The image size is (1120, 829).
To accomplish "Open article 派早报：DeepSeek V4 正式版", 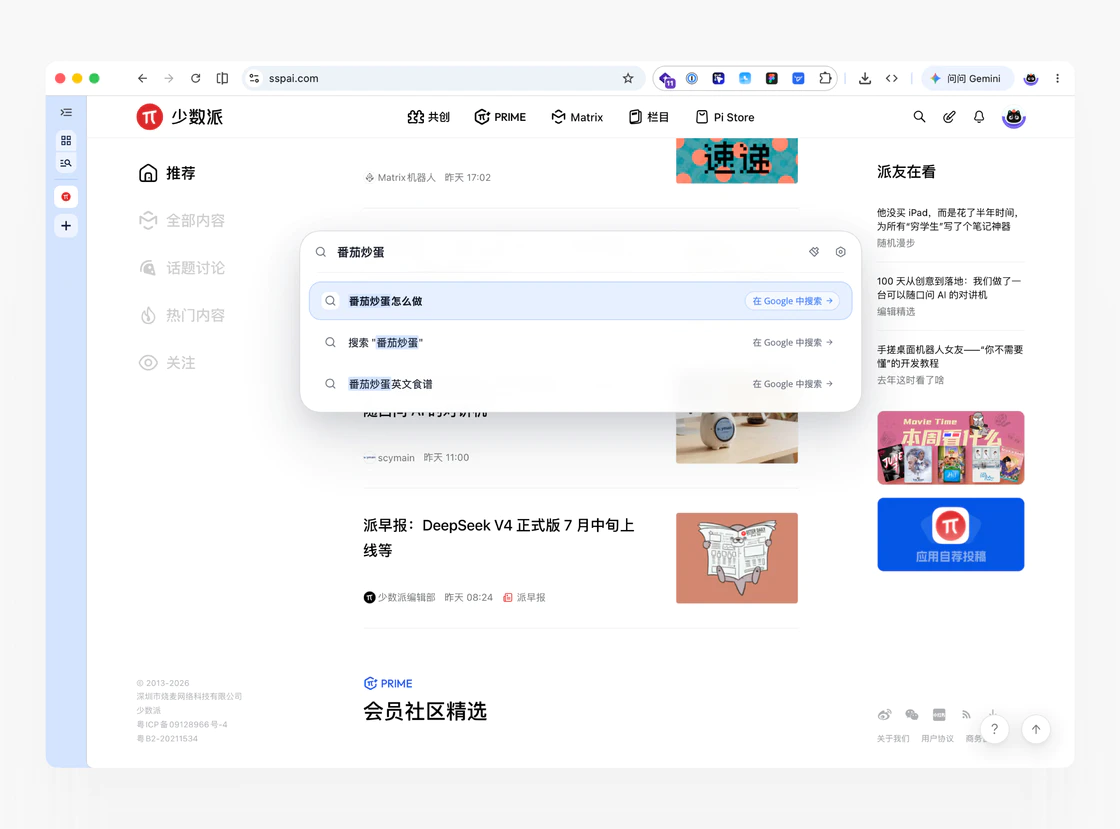I will [499, 538].
